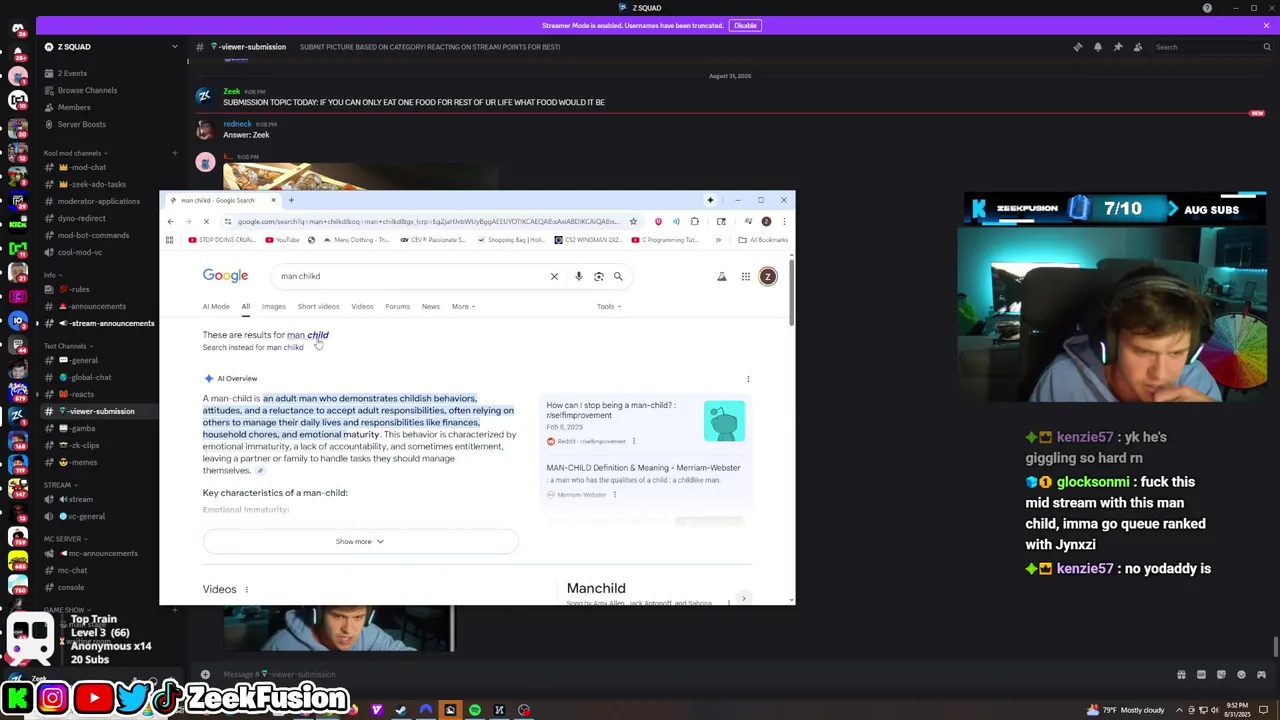This screenshot has width=1280, height=720.
Task: Open All Bookmarks folder
Action: click(763, 240)
